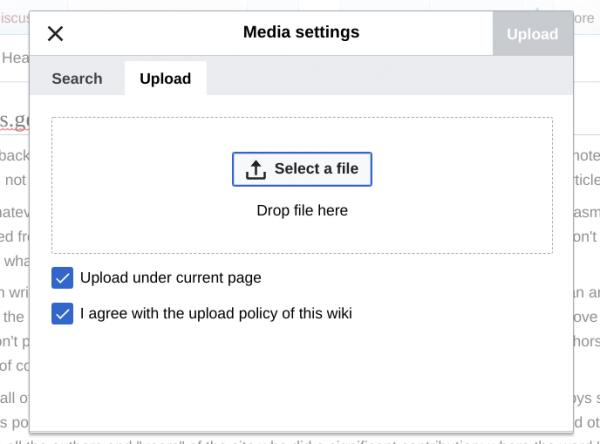Toggle the Upload under current page checkbox

pos(63,278)
